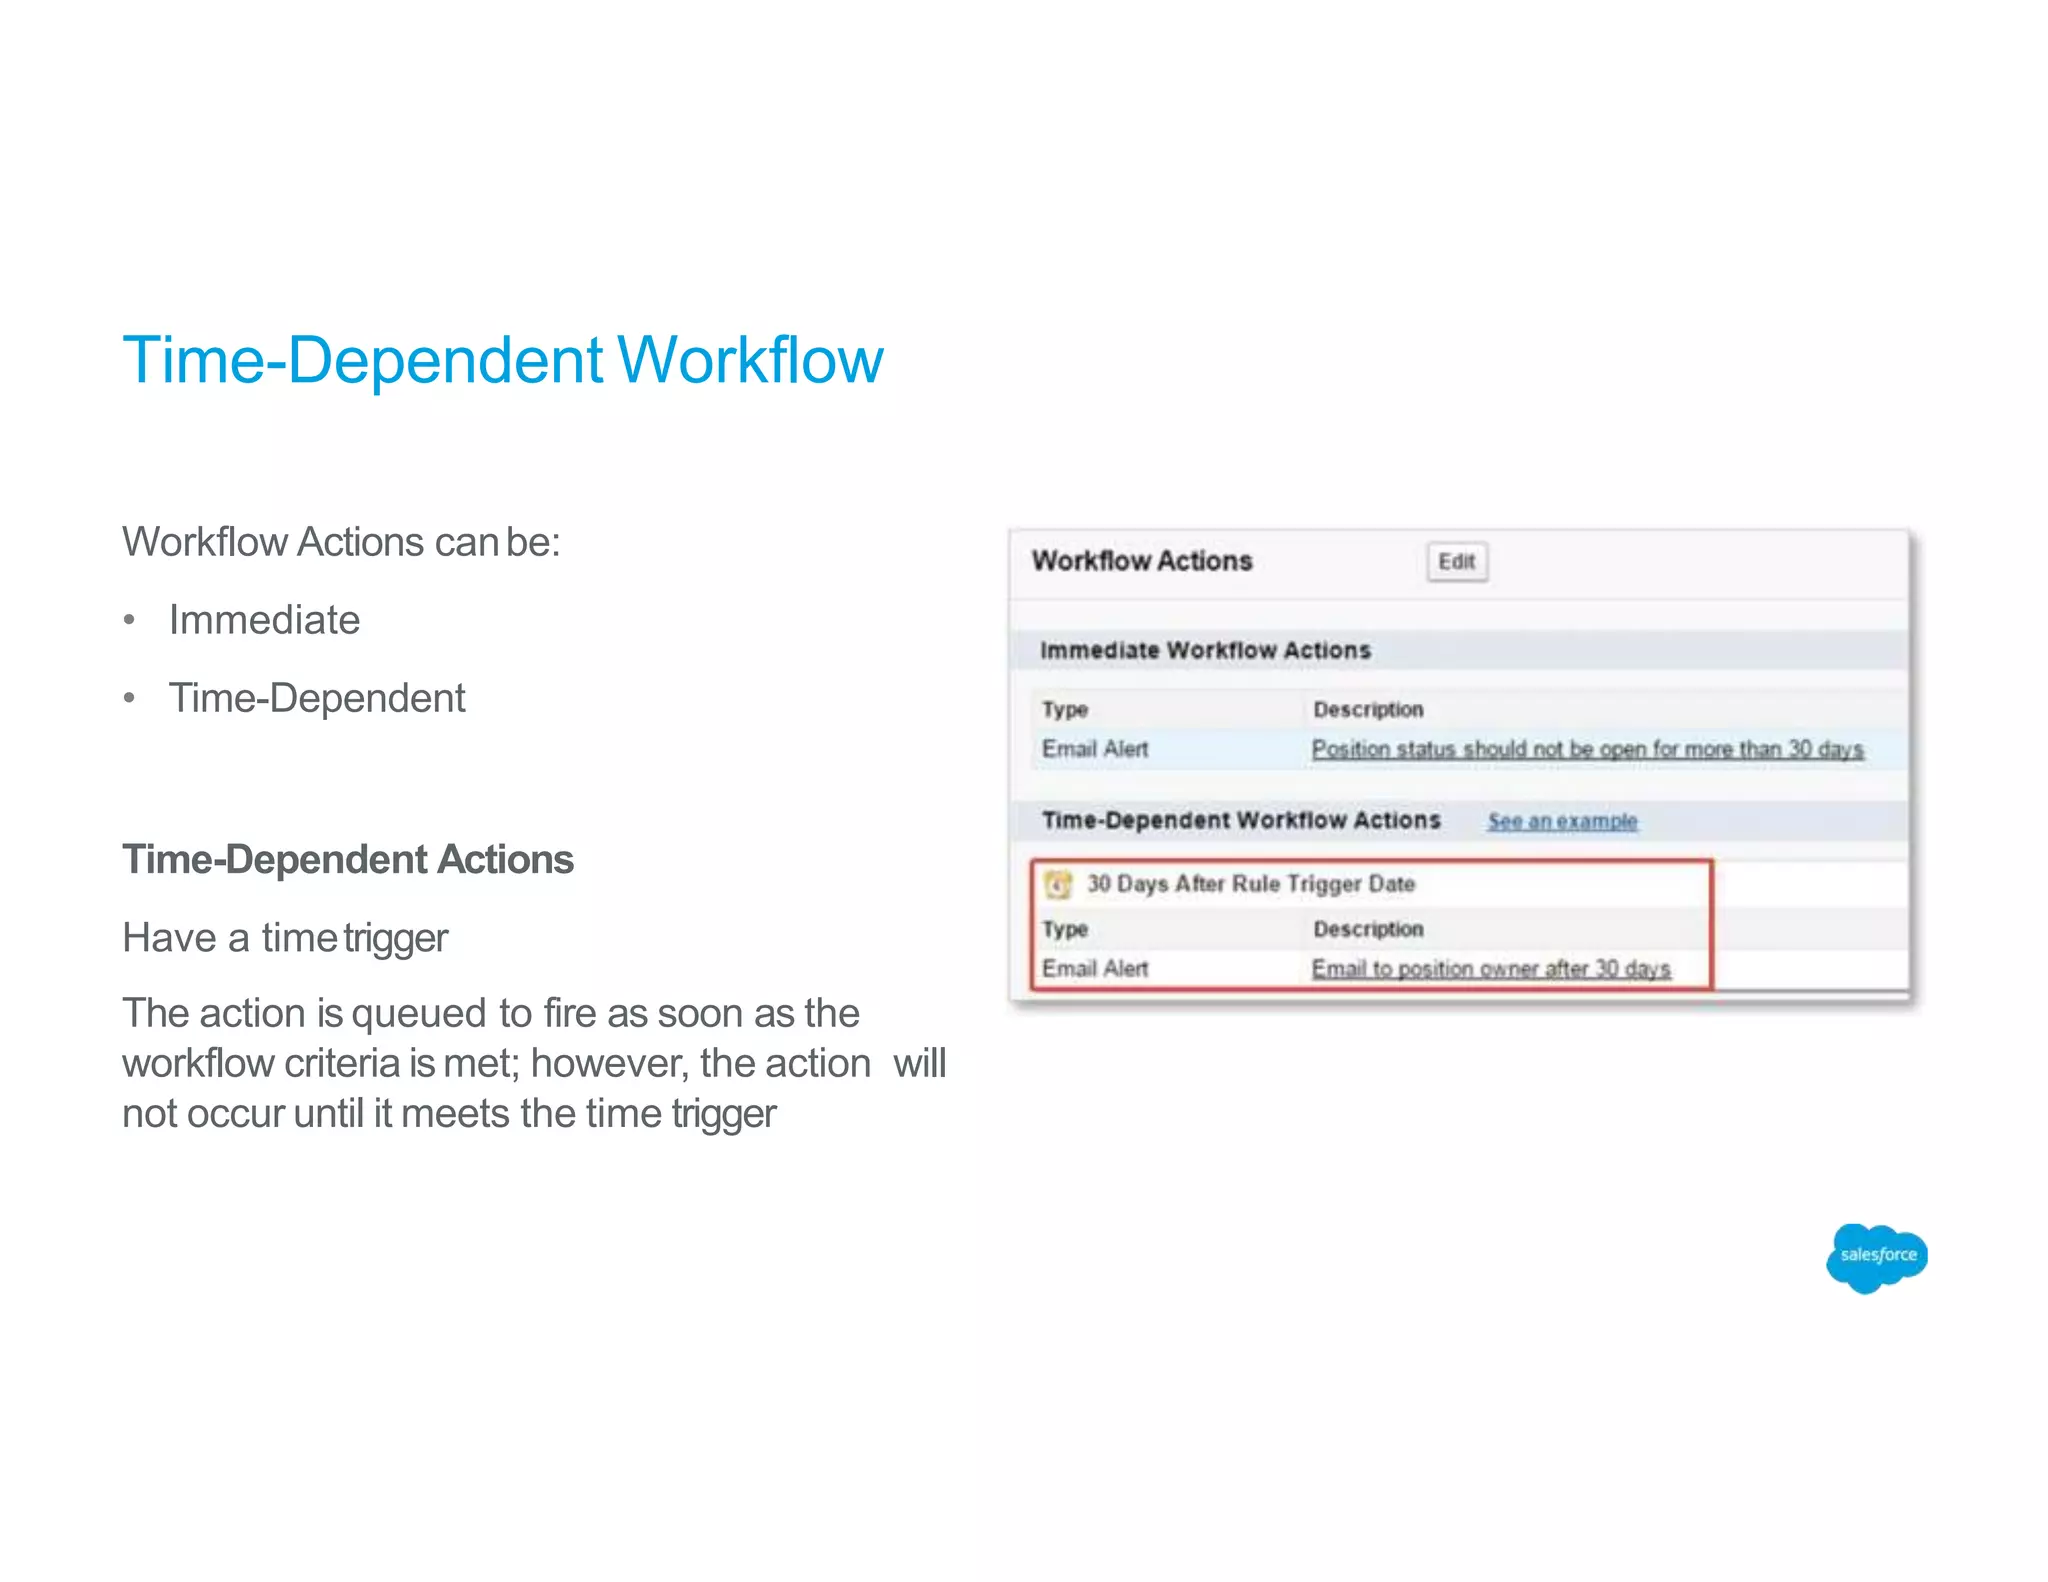Click 'Time-Dependent Workflow Actions' section header
Viewport: 2048px width, 1582px height.
pos(1241,820)
